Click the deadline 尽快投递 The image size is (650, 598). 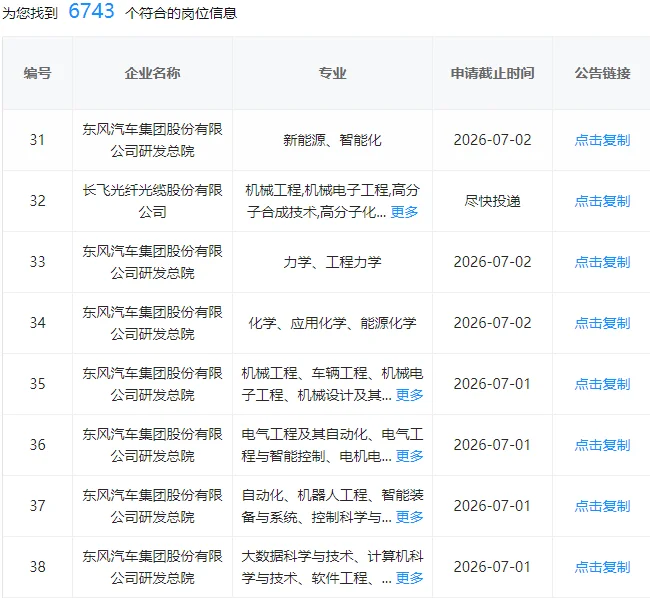tap(492, 201)
